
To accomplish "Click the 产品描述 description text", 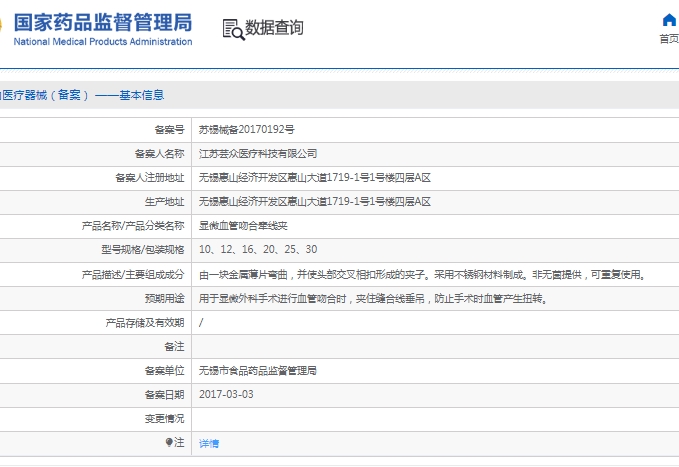I will tap(422, 274).
